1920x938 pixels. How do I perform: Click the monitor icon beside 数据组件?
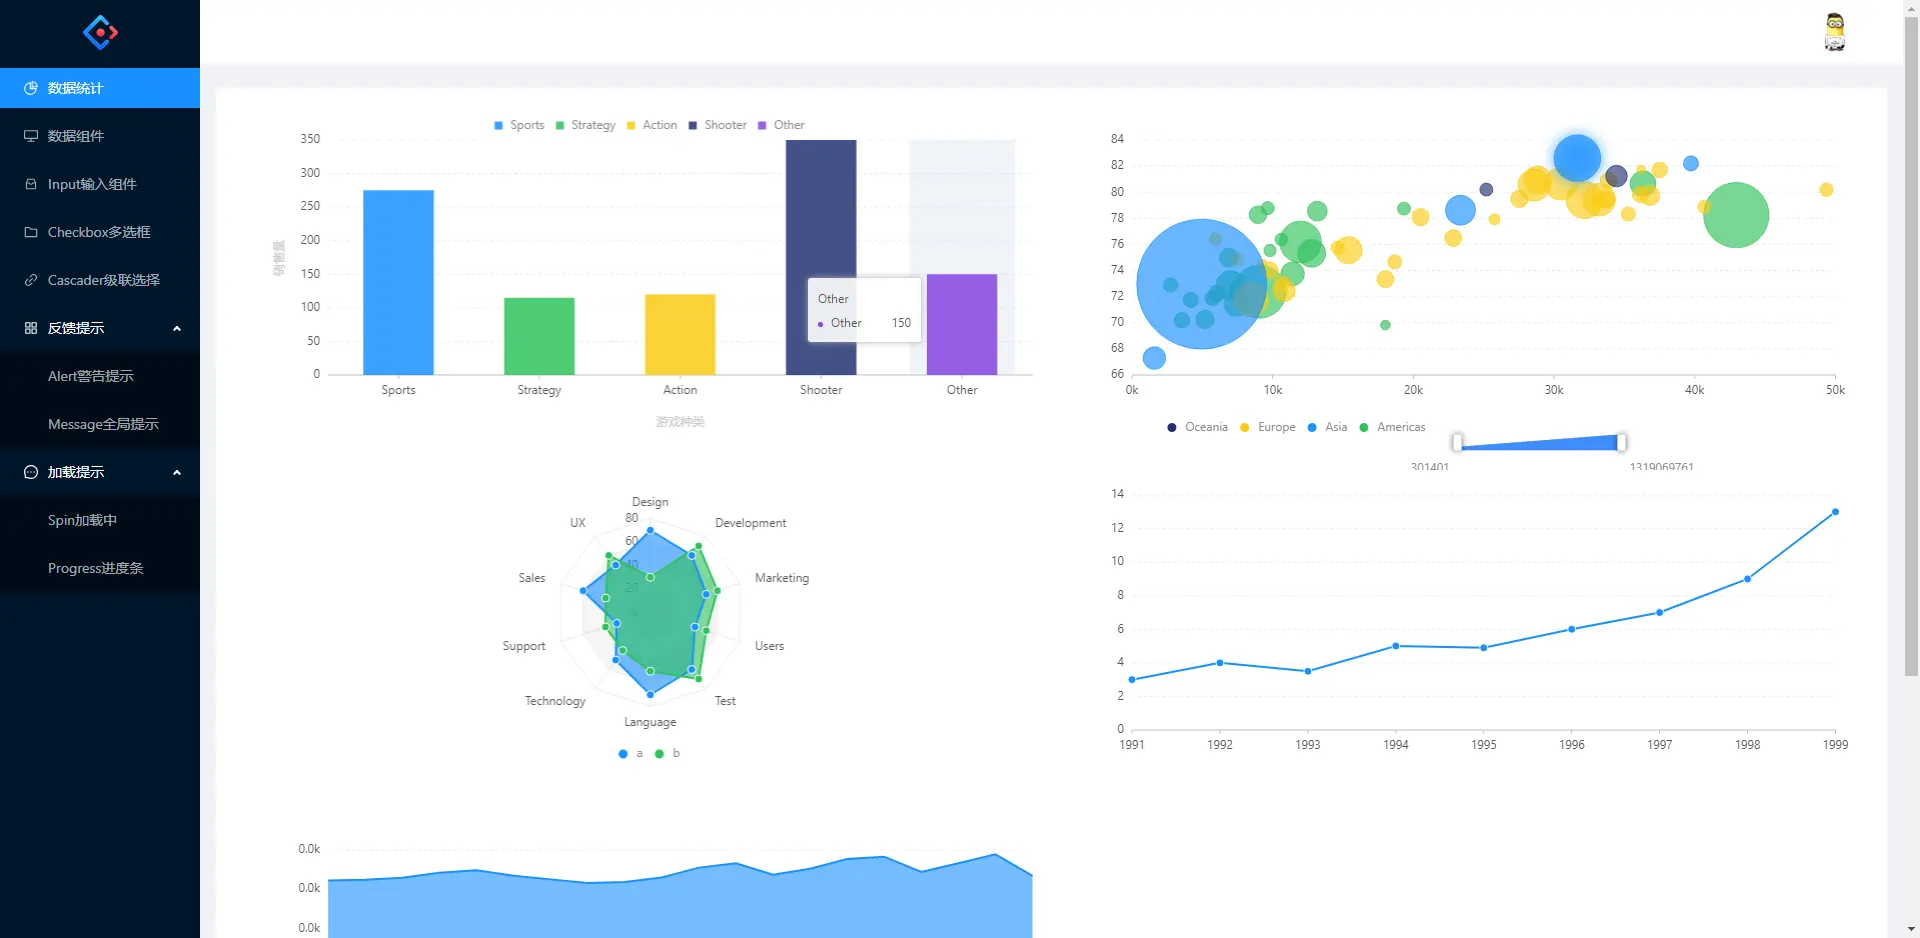29,136
